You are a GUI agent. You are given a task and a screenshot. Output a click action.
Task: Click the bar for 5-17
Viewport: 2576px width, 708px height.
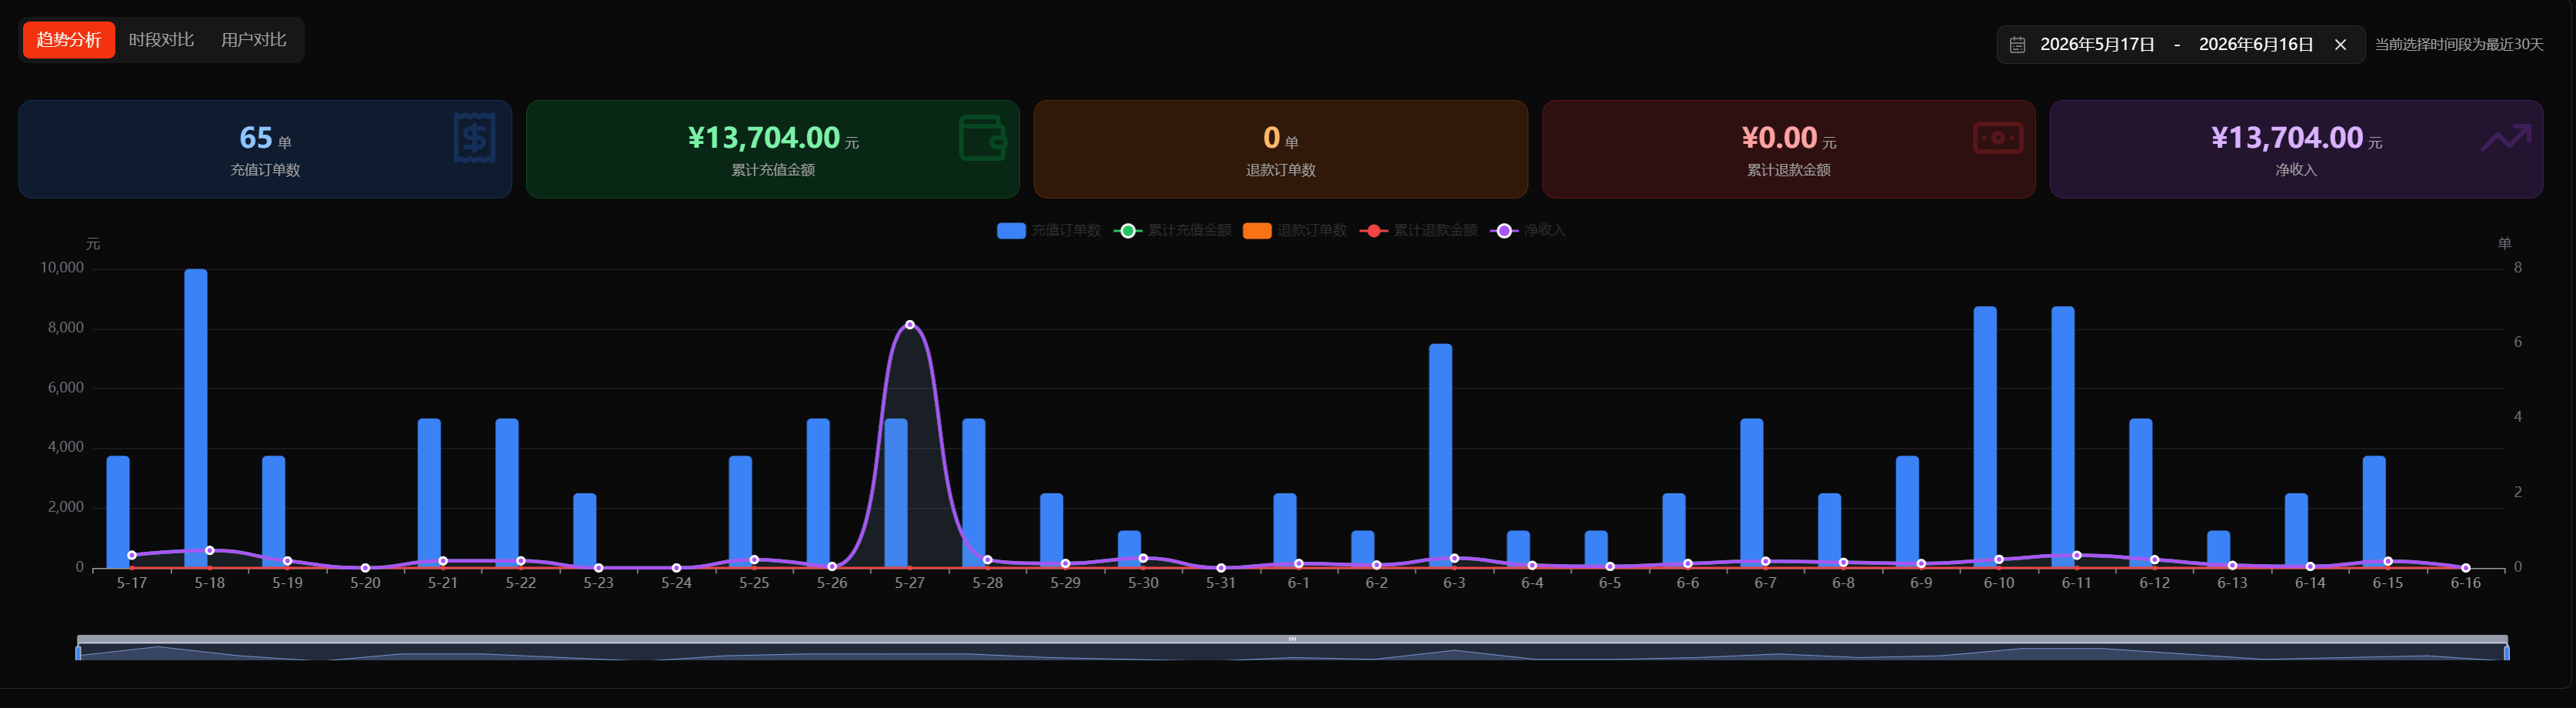point(118,512)
